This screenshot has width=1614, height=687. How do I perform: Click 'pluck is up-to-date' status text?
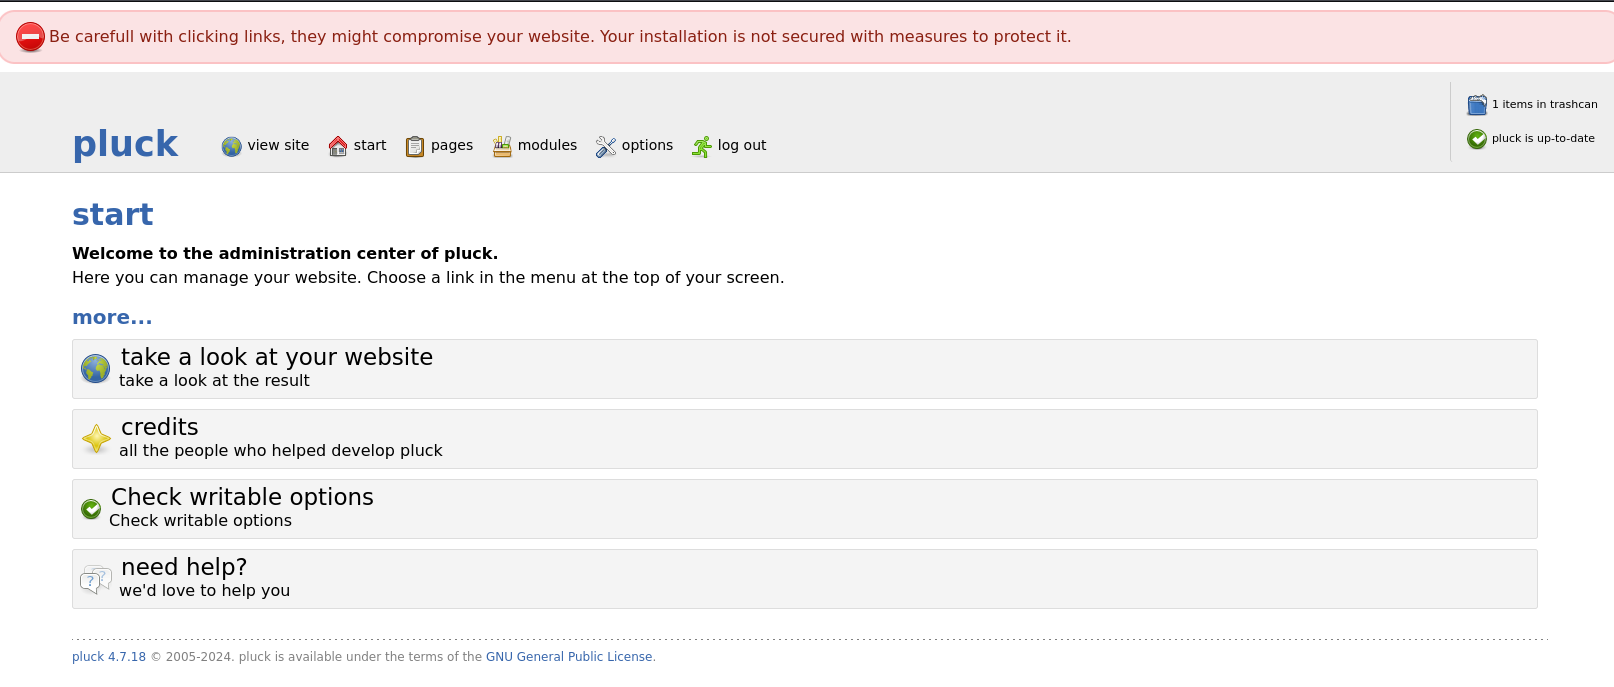(x=1543, y=138)
